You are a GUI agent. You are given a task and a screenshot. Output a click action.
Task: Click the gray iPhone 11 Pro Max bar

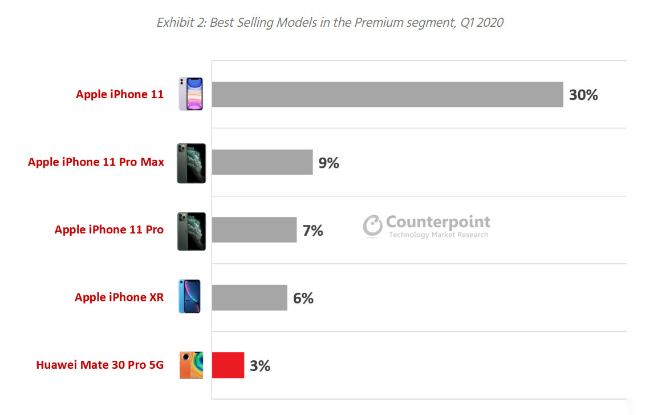click(x=262, y=162)
